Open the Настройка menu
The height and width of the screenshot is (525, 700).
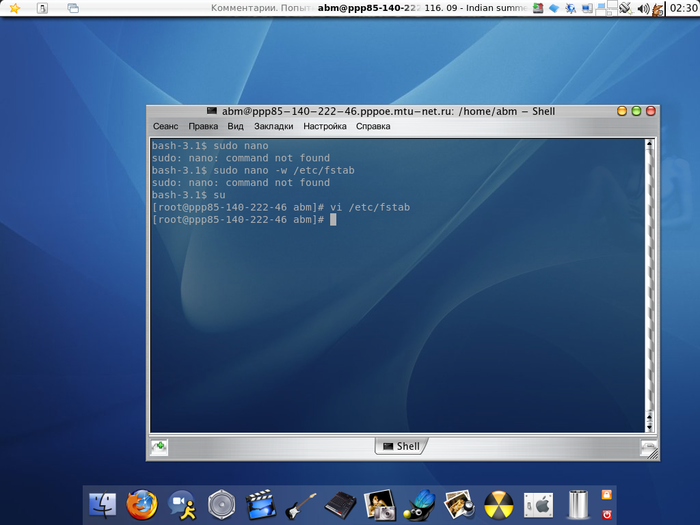[x=325, y=126]
